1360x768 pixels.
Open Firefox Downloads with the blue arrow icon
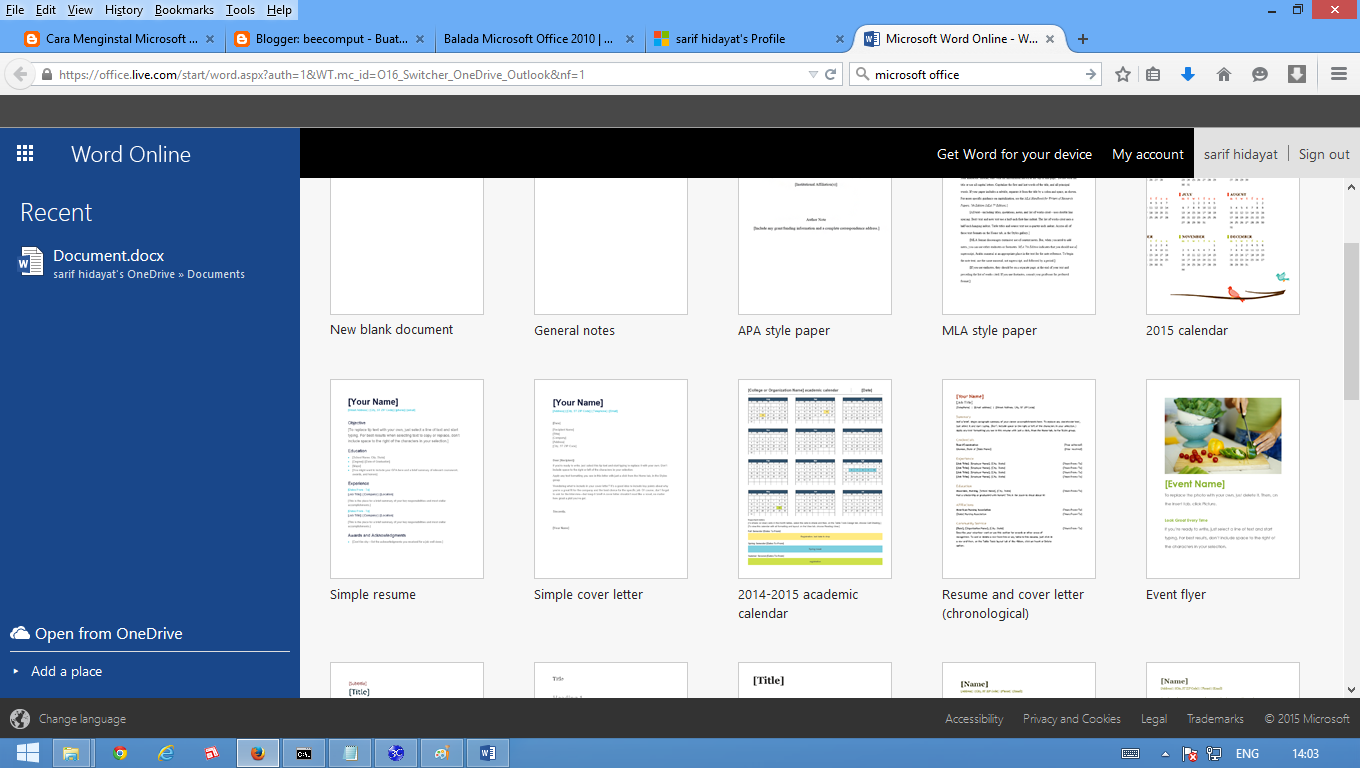click(x=1188, y=73)
